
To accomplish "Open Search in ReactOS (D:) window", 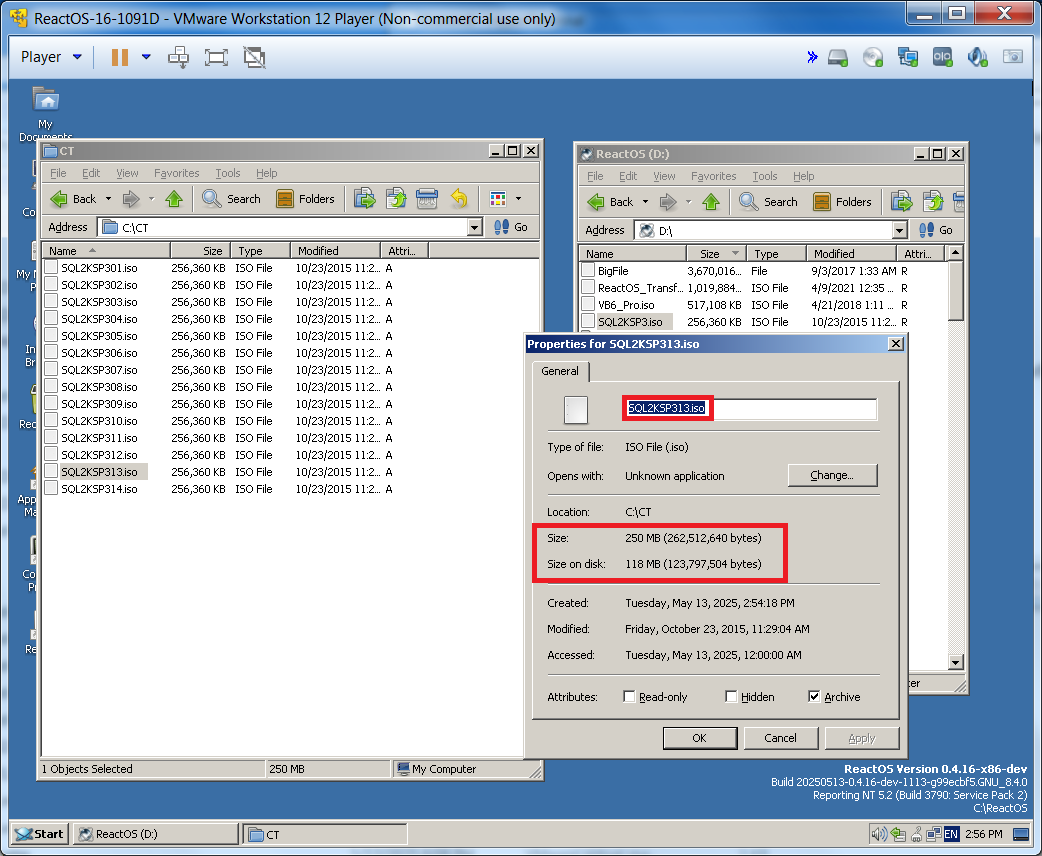I will point(768,202).
